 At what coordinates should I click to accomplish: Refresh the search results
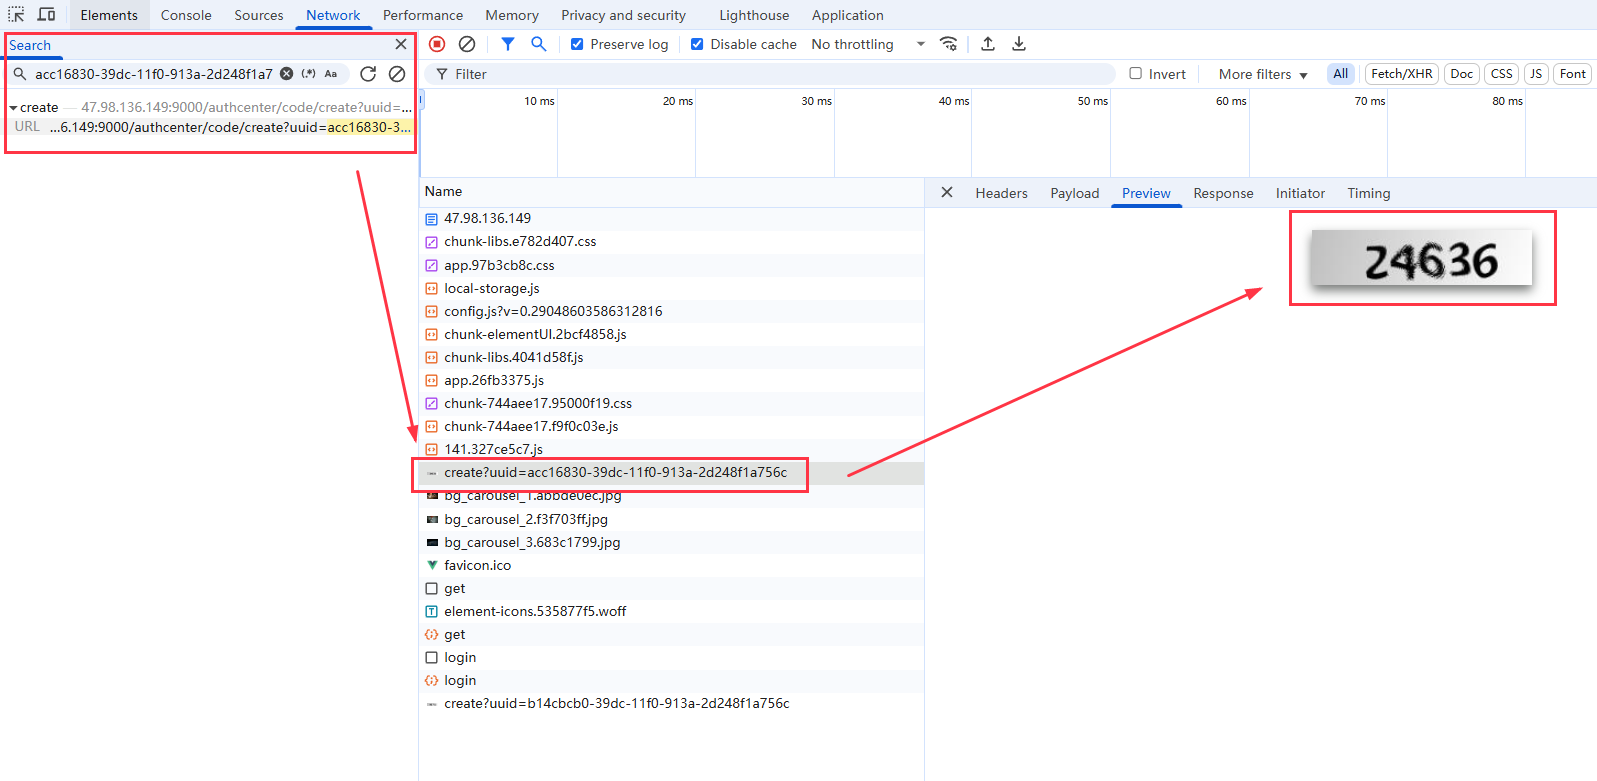(368, 74)
